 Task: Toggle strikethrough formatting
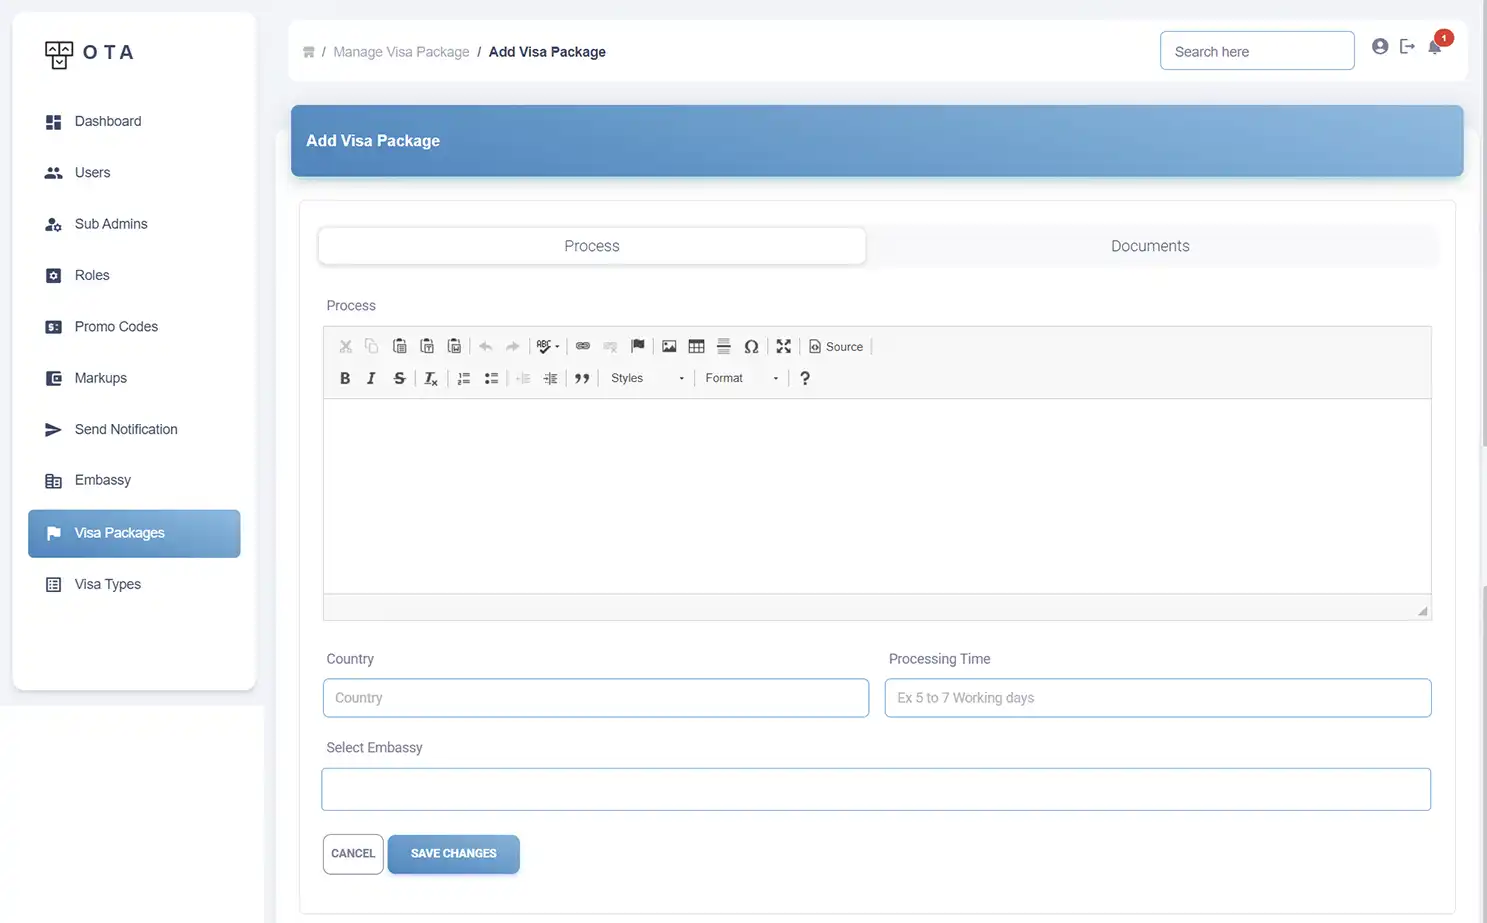pyautogui.click(x=399, y=378)
